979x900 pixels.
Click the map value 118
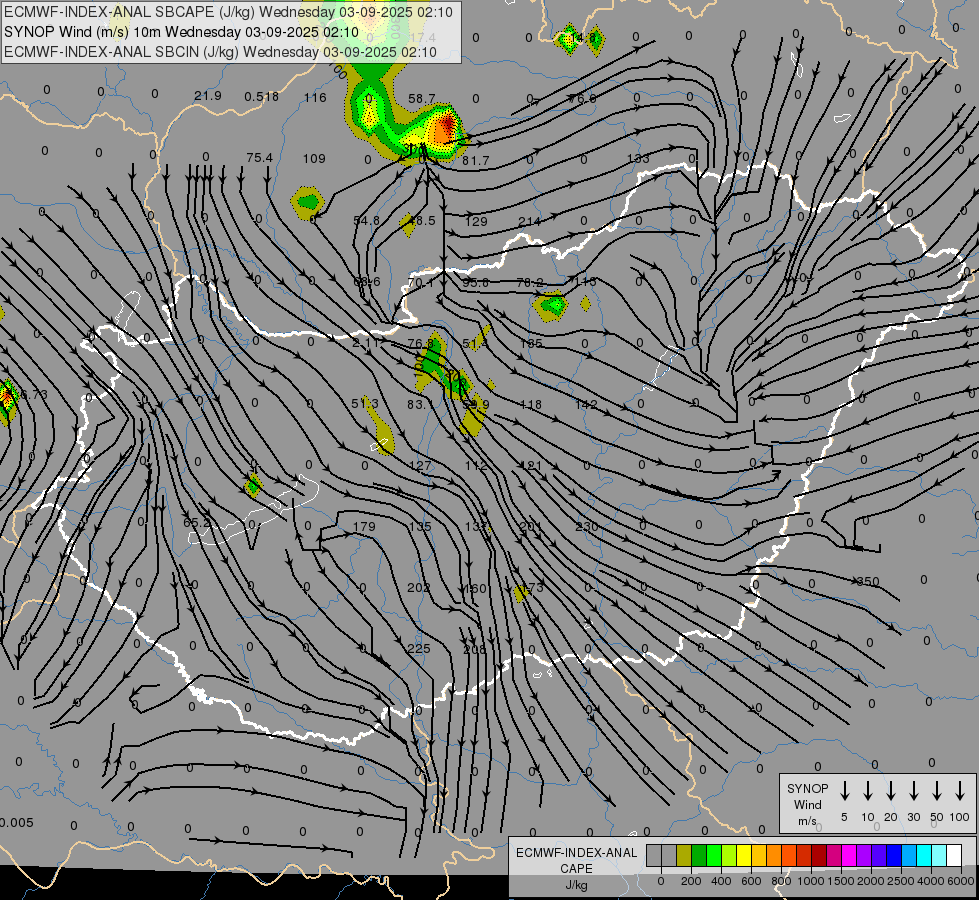(x=530, y=405)
